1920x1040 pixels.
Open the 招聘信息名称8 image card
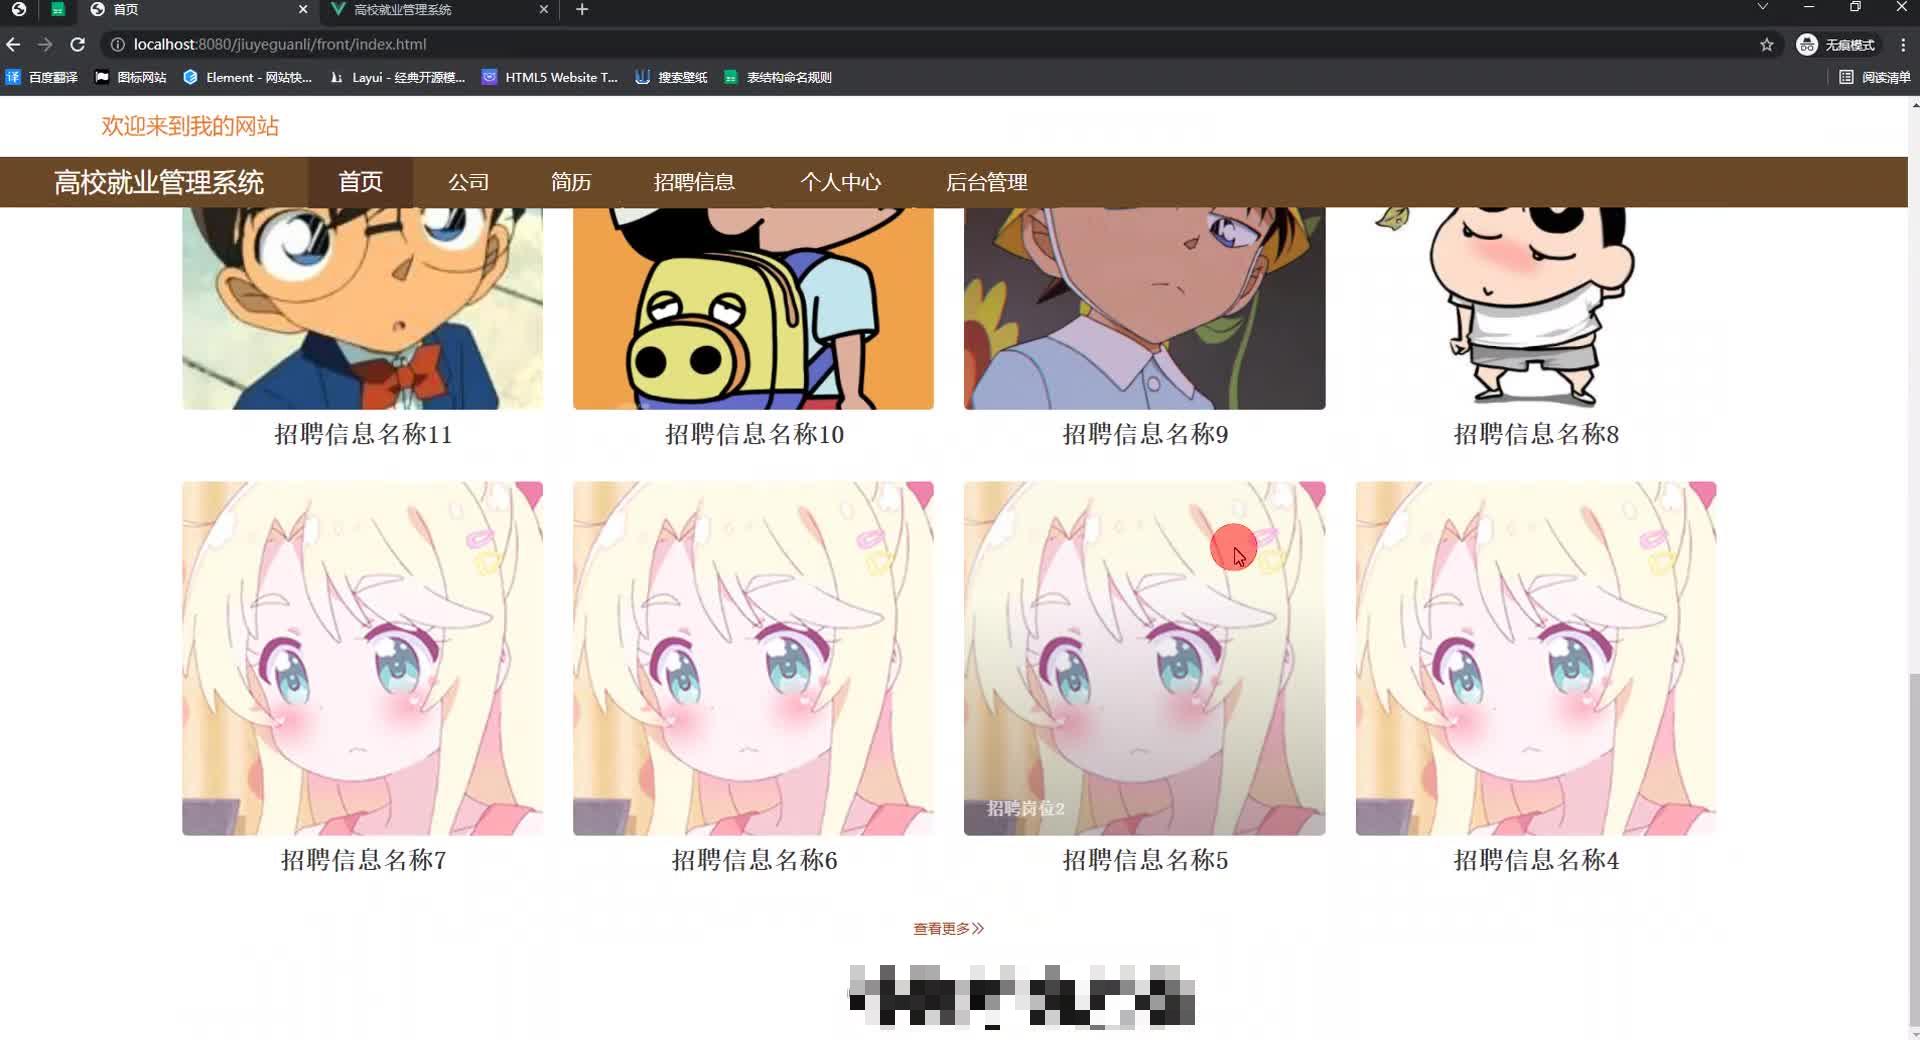(1536, 308)
